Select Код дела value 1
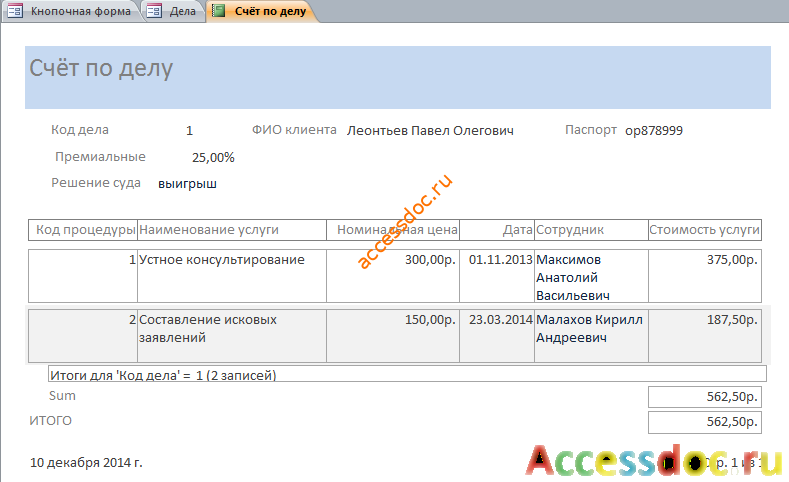789x482 pixels. point(189,131)
